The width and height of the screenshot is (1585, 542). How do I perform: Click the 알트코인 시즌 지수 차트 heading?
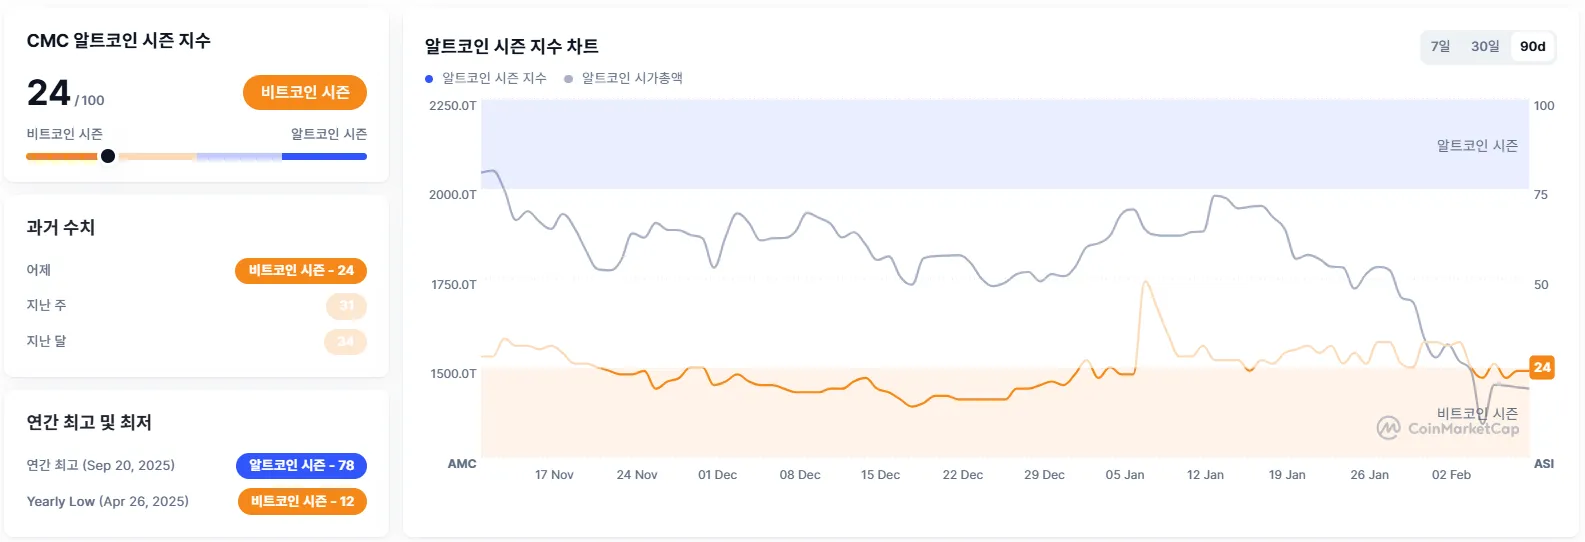511,46
